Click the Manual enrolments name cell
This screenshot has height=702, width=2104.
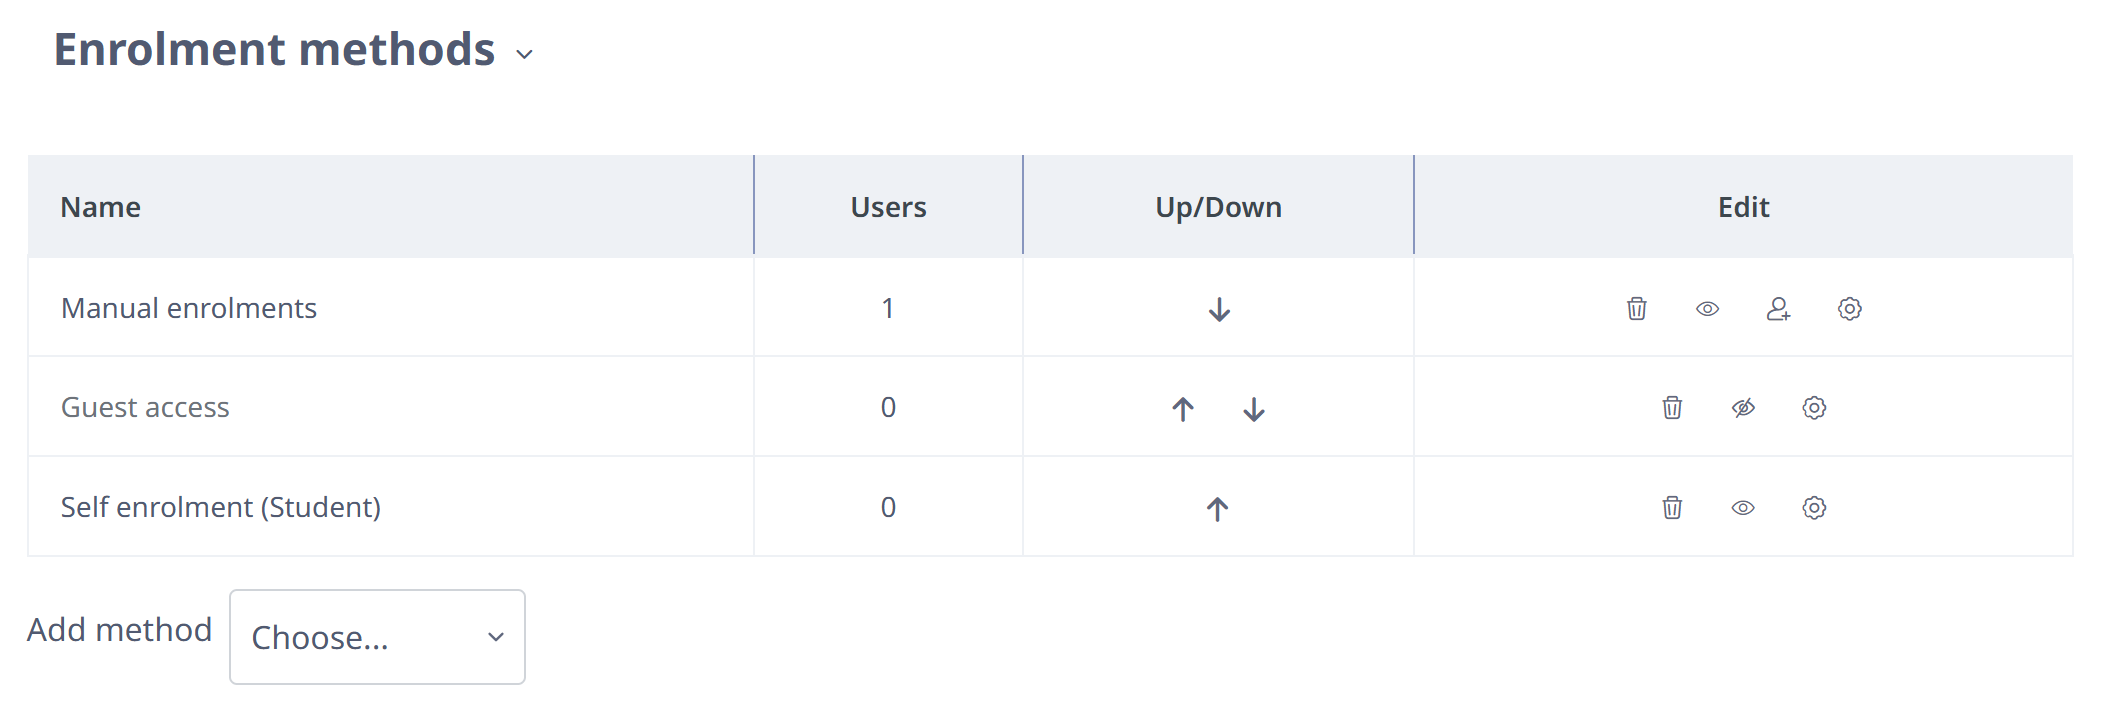pyautogui.click(x=391, y=308)
